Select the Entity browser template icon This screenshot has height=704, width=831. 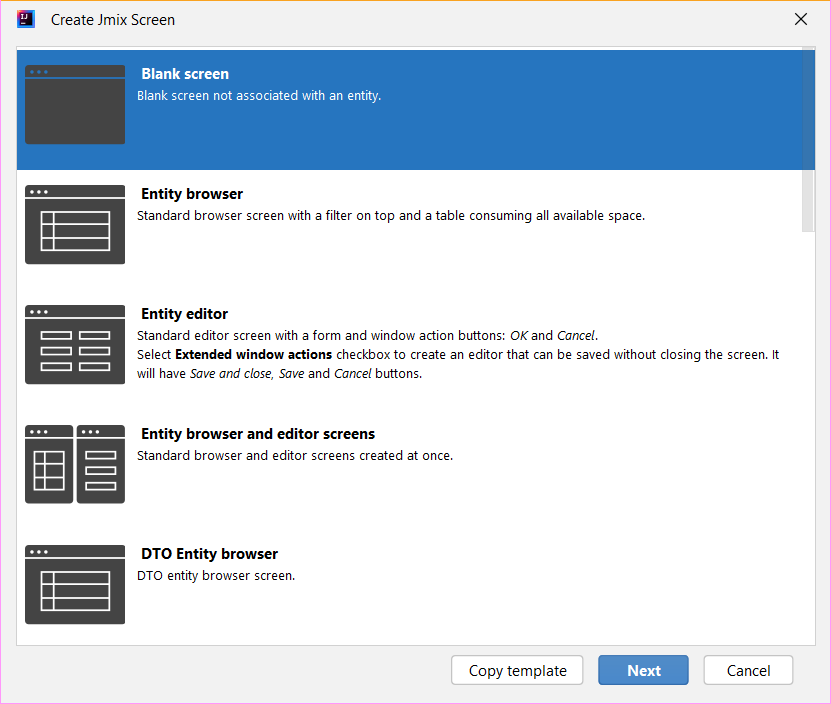point(75,224)
